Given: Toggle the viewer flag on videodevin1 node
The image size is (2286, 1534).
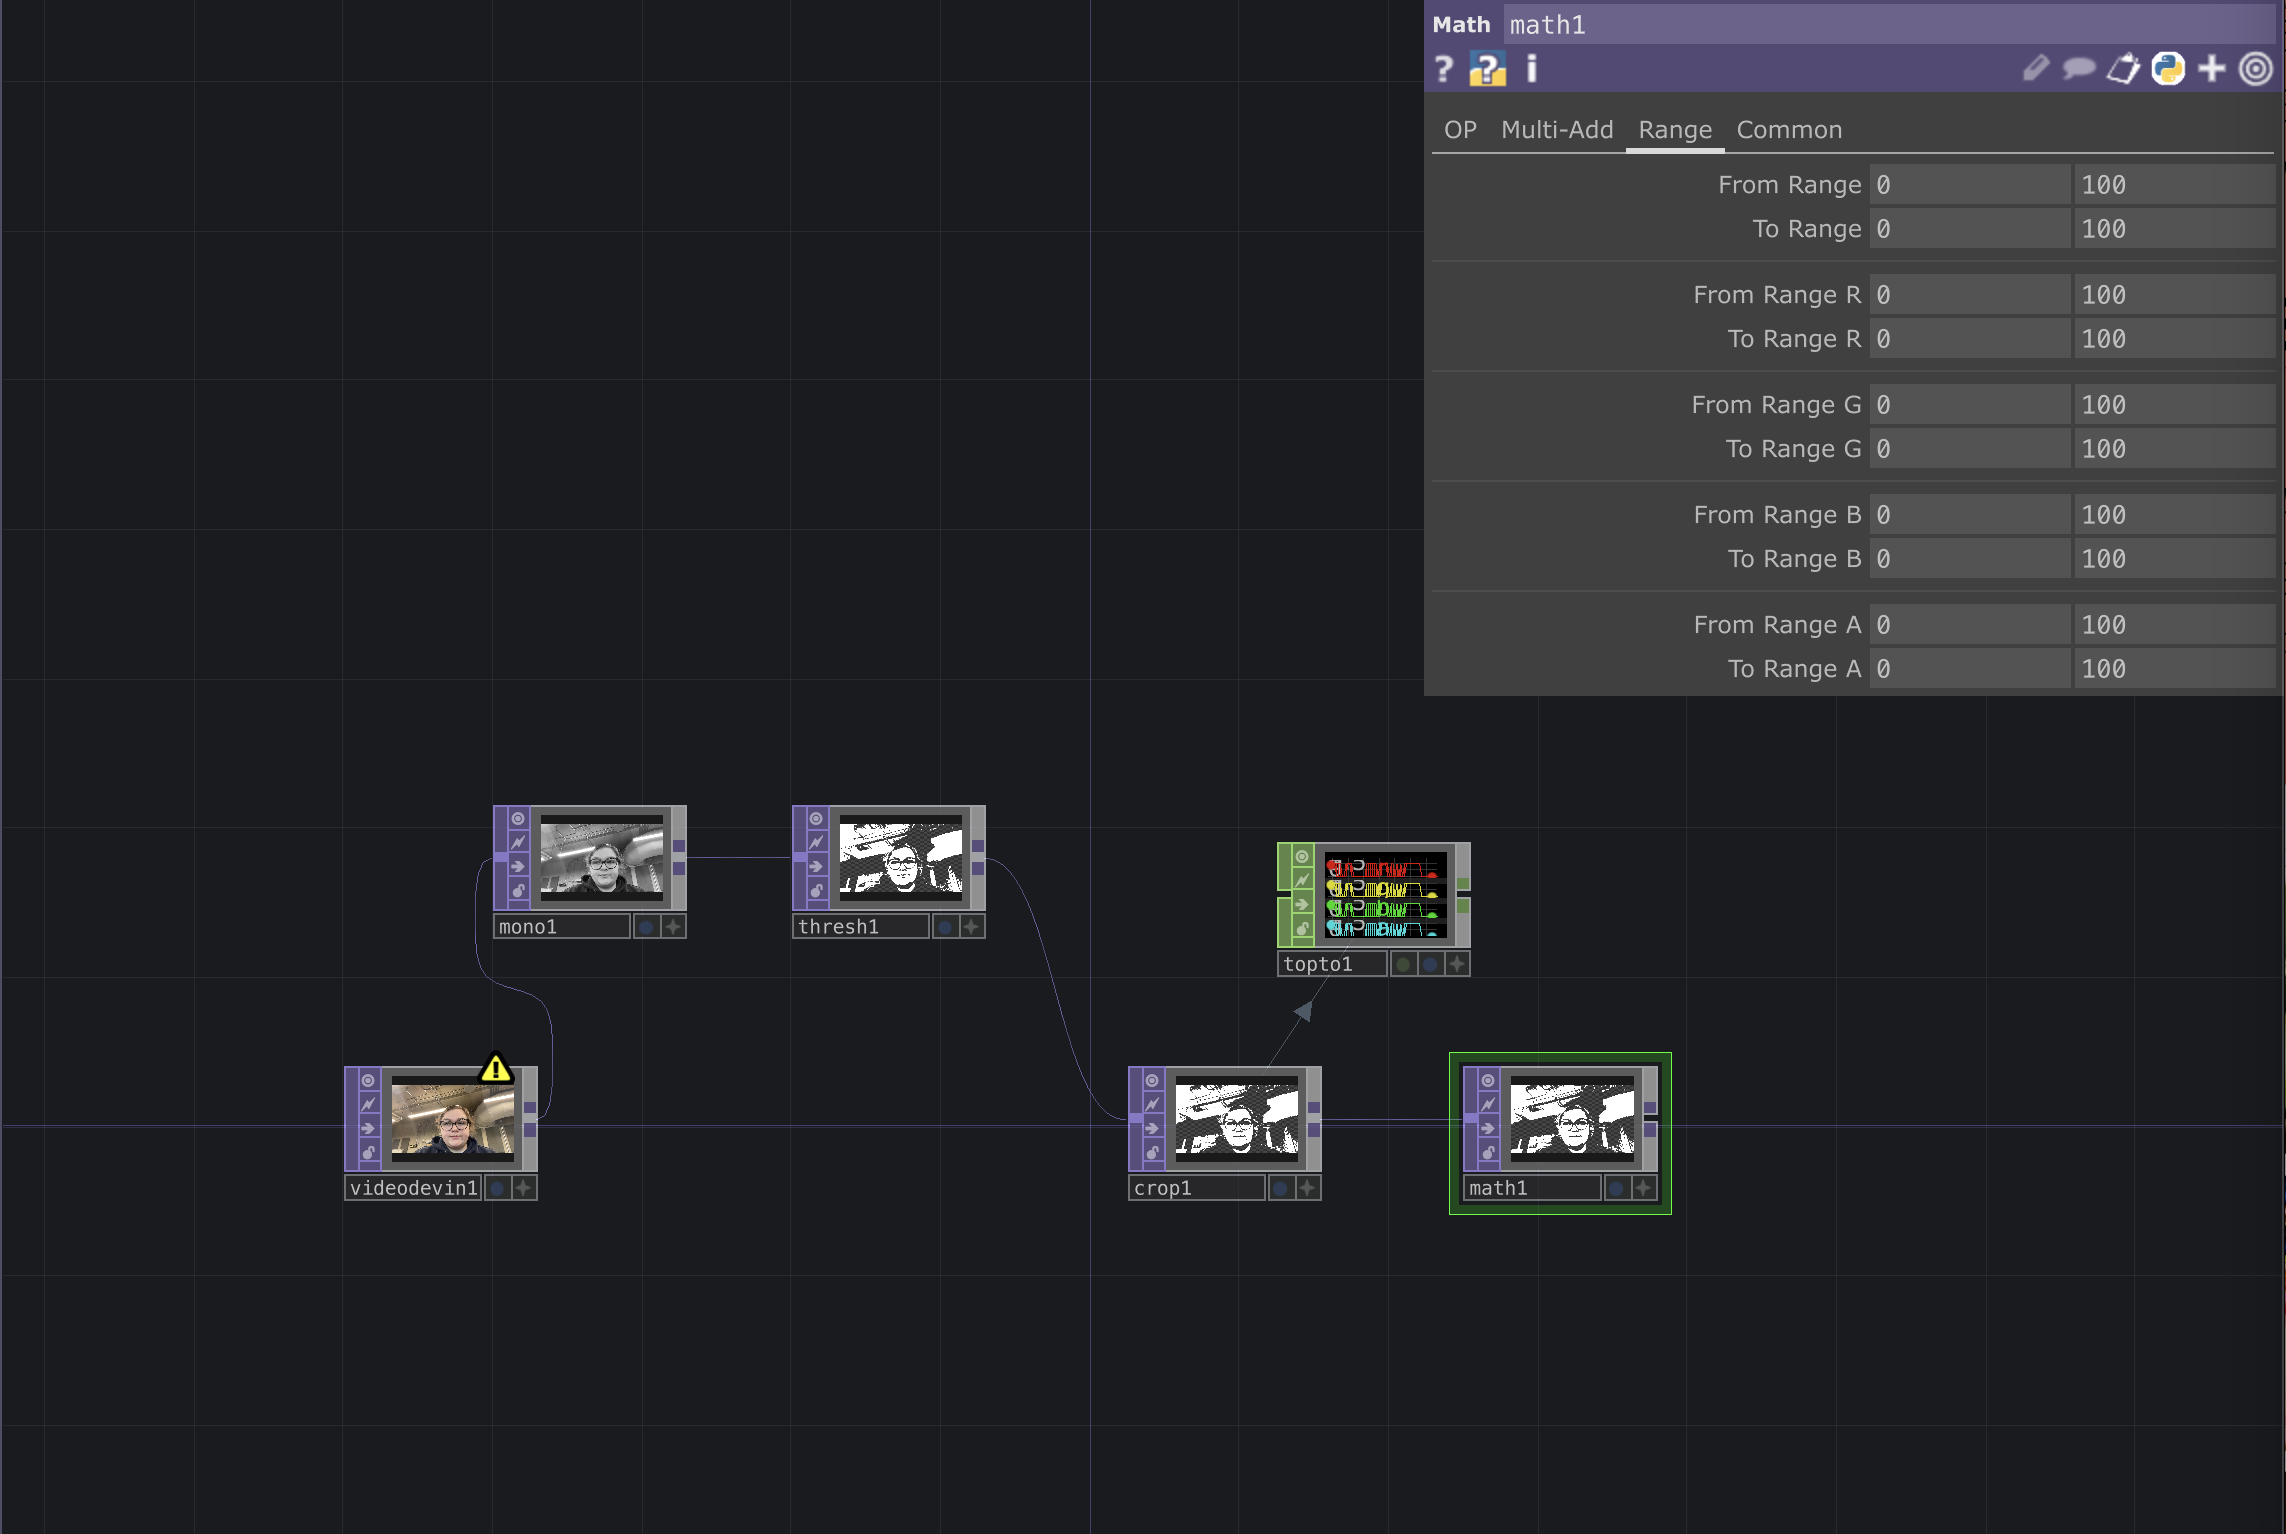Looking at the screenshot, I should point(368,1080).
